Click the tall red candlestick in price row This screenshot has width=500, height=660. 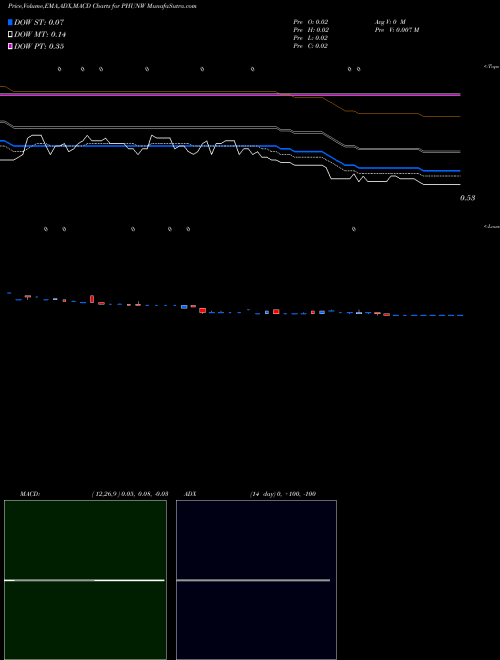(92, 299)
